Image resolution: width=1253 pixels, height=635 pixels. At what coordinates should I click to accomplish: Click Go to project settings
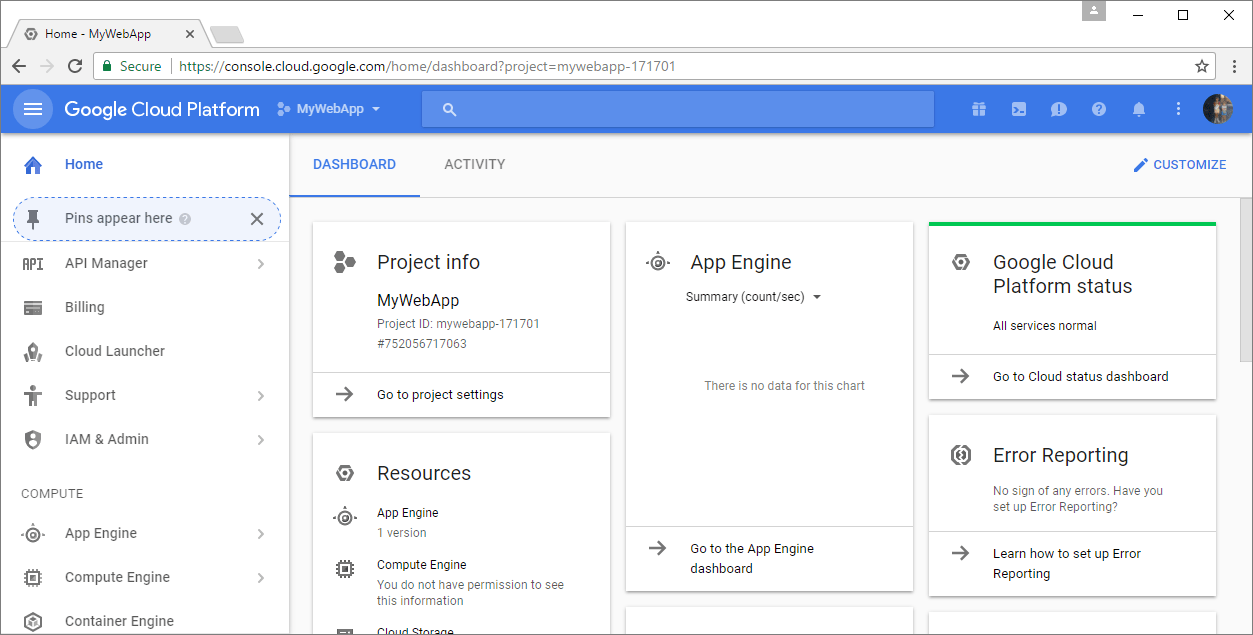pyautogui.click(x=442, y=395)
